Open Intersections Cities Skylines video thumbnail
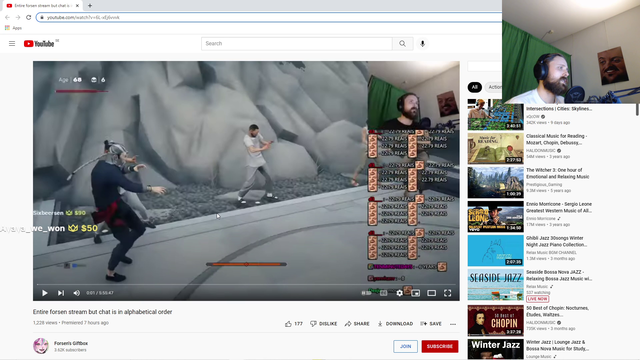 496,114
